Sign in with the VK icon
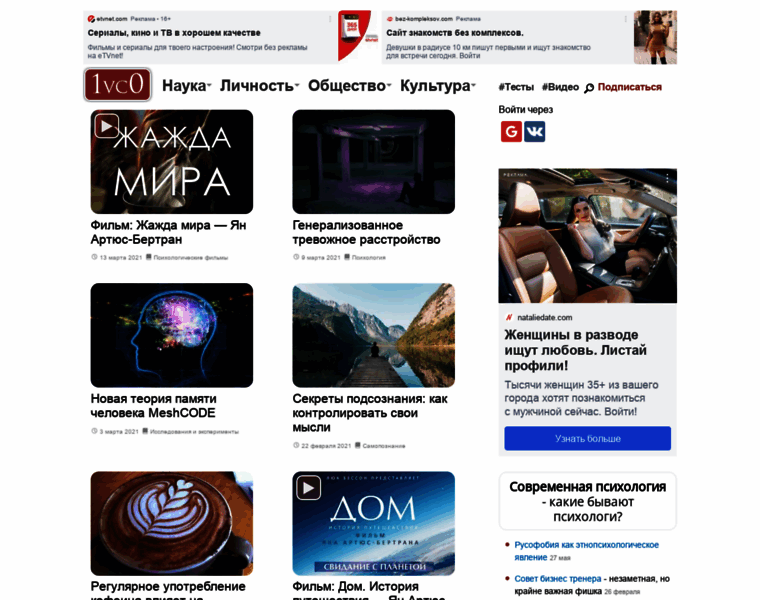Viewport: 760px width, 600px height. [534, 131]
